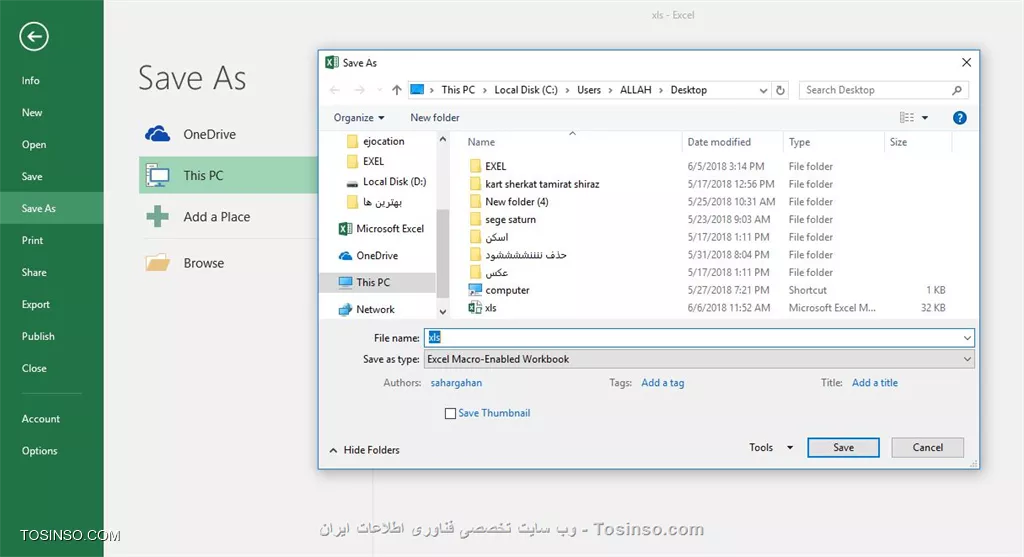The width and height of the screenshot is (1024, 557).
Task: Click the Add a tag link
Action: tap(663, 383)
